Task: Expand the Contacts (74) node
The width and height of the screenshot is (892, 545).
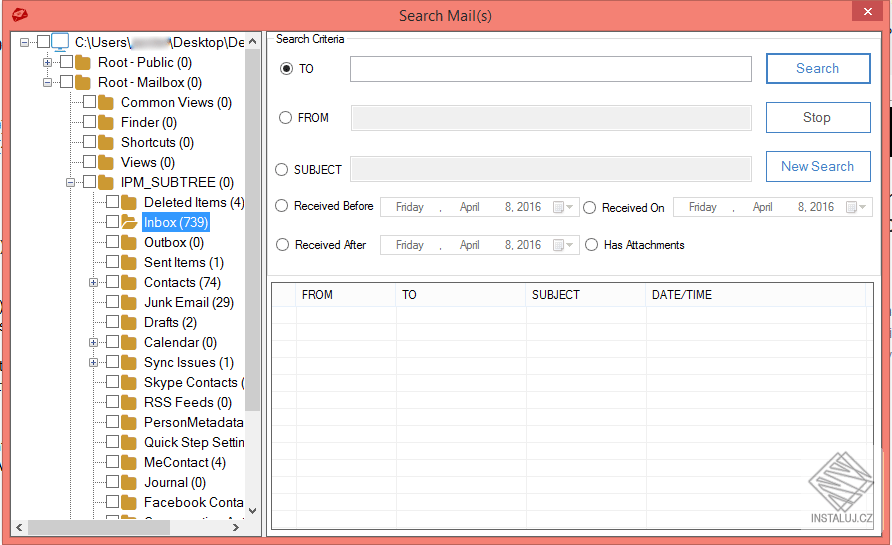Action: pyautogui.click(x=94, y=283)
